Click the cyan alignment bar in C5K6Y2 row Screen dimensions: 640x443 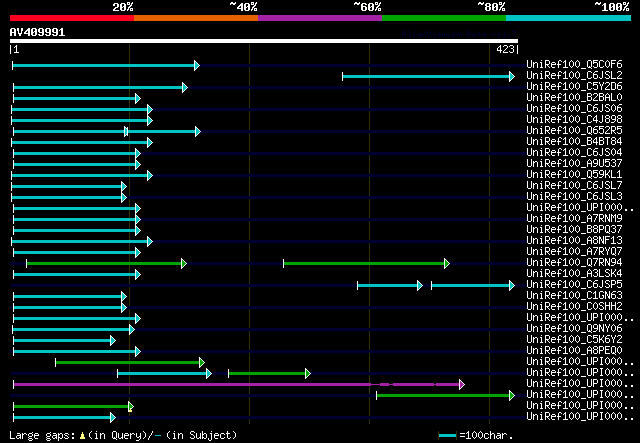click(x=64, y=340)
